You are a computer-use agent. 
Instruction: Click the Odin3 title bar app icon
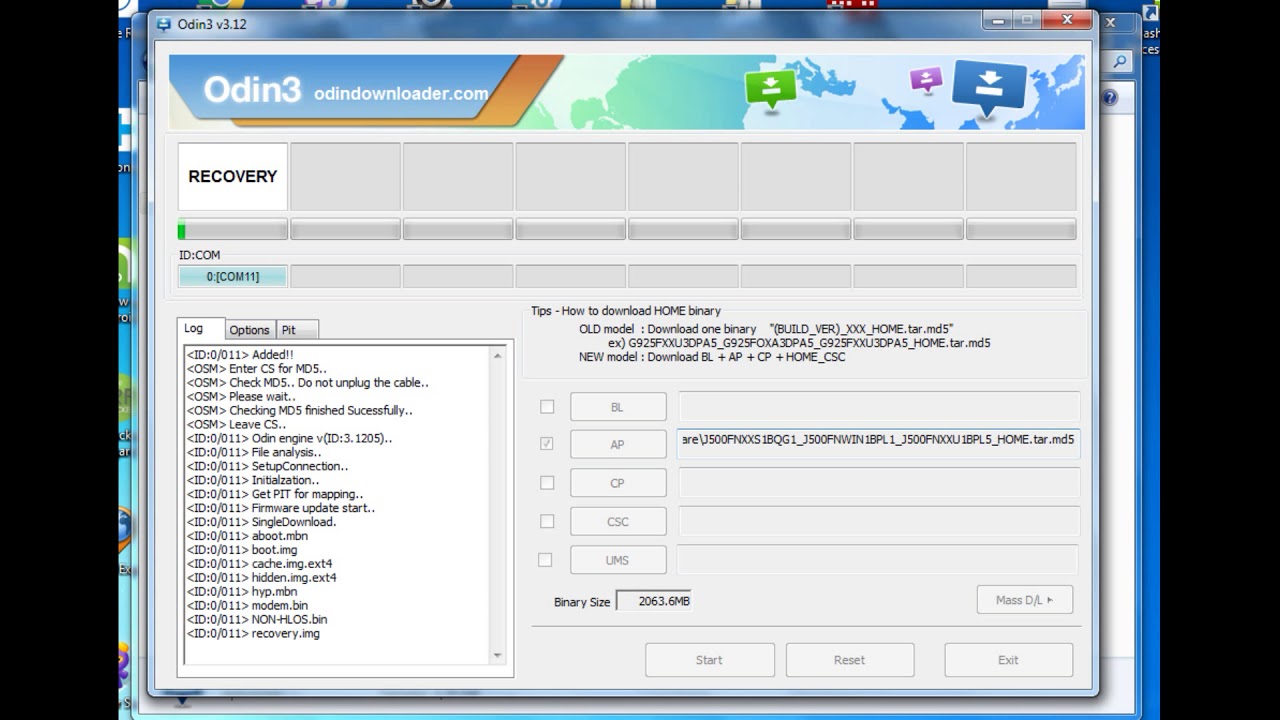point(164,24)
